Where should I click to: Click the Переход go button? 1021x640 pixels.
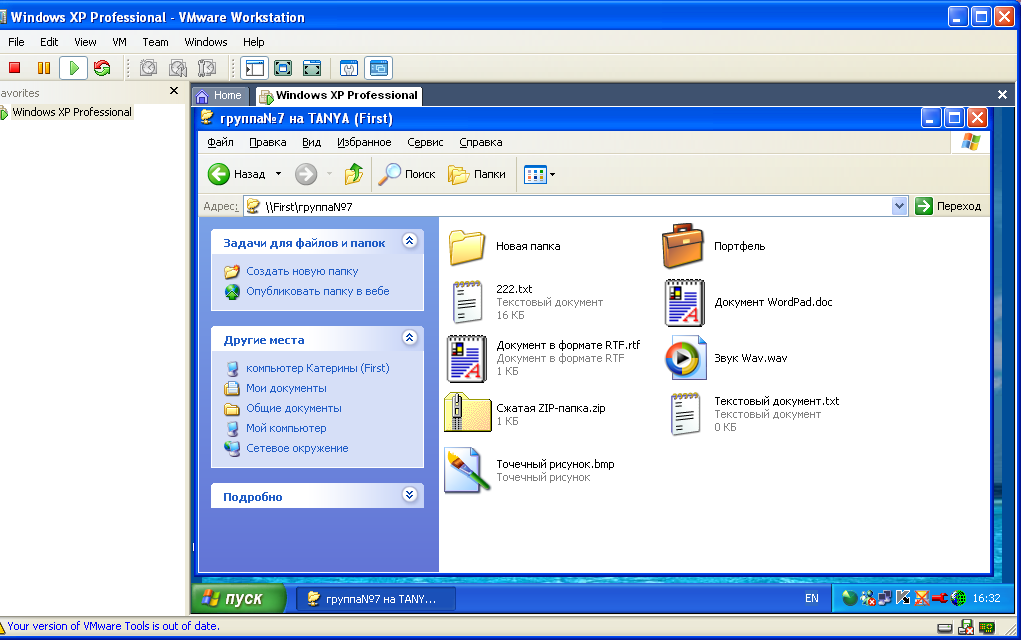point(949,206)
